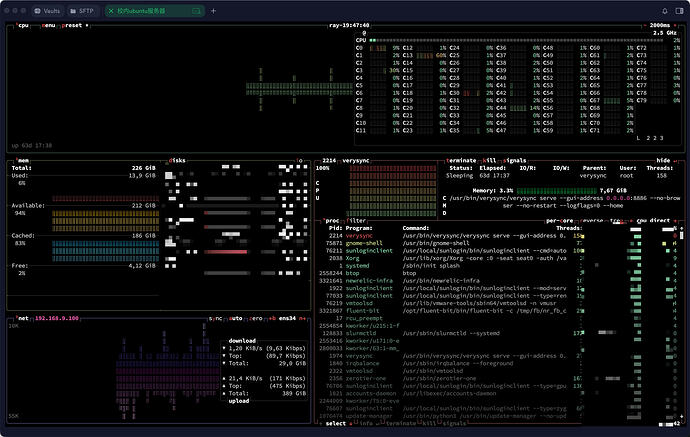Click the IP address 192.168.9.100
Screen dimensions: 690x437
[x=57, y=318]
